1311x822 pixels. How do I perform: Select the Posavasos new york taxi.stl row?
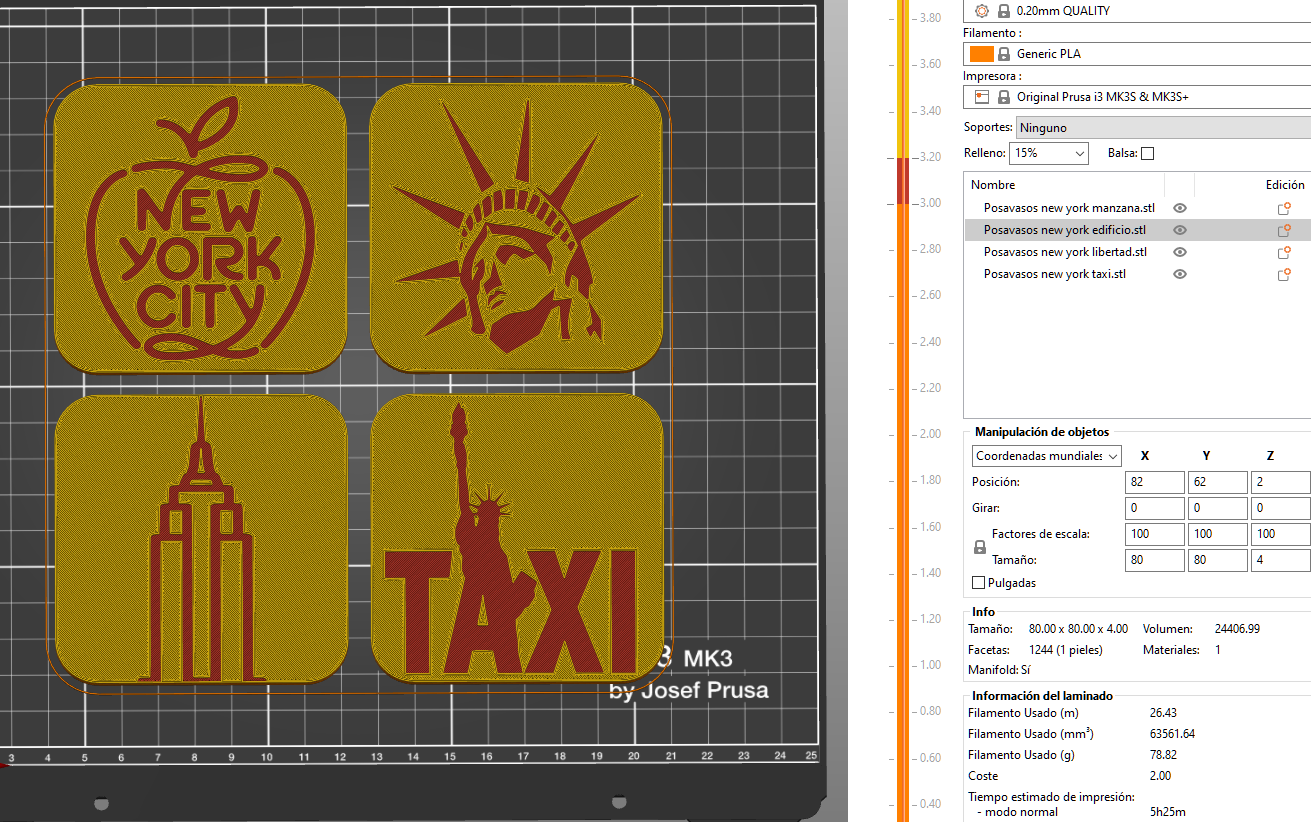1137,274
